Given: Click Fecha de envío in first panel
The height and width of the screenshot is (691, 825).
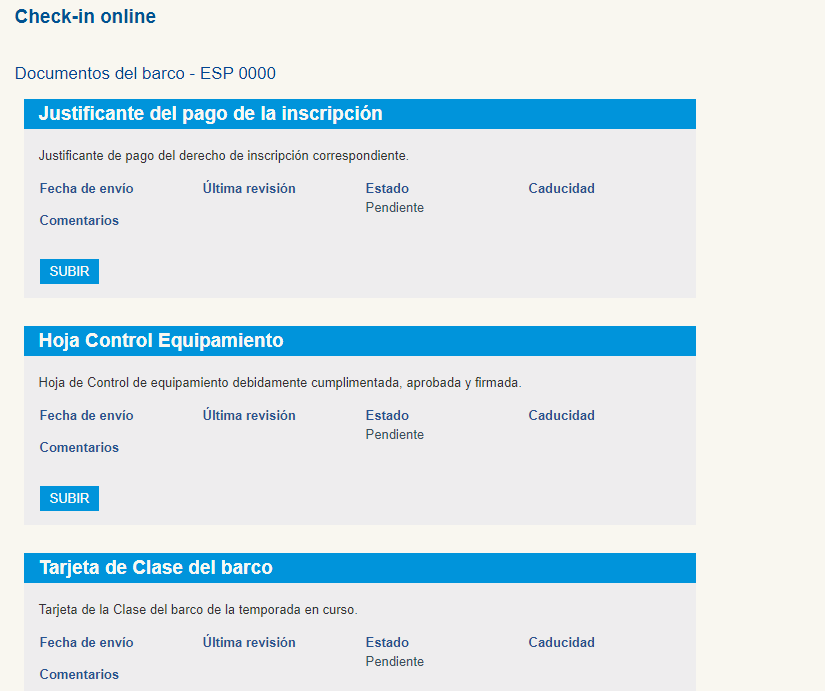Looking at the screenshot, I should (x=86, y=188).
